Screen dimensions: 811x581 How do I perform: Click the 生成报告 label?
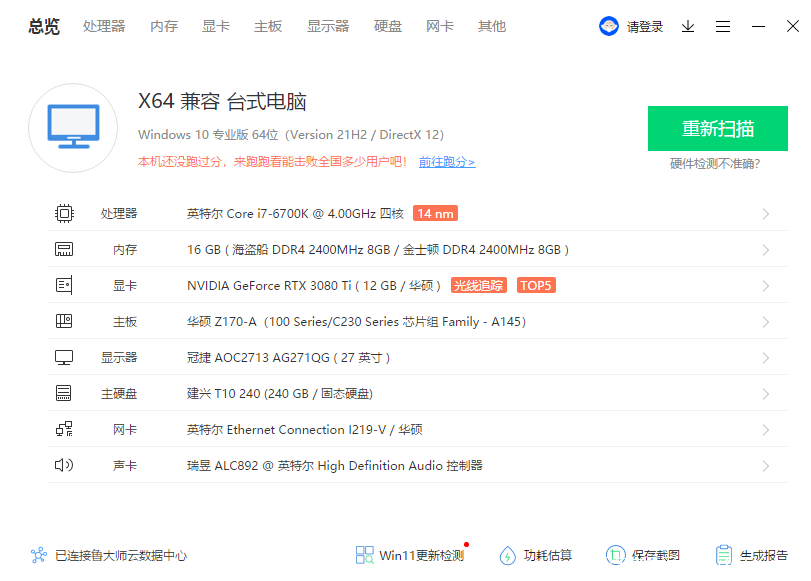pyautogui.click(x=764, y=556)
